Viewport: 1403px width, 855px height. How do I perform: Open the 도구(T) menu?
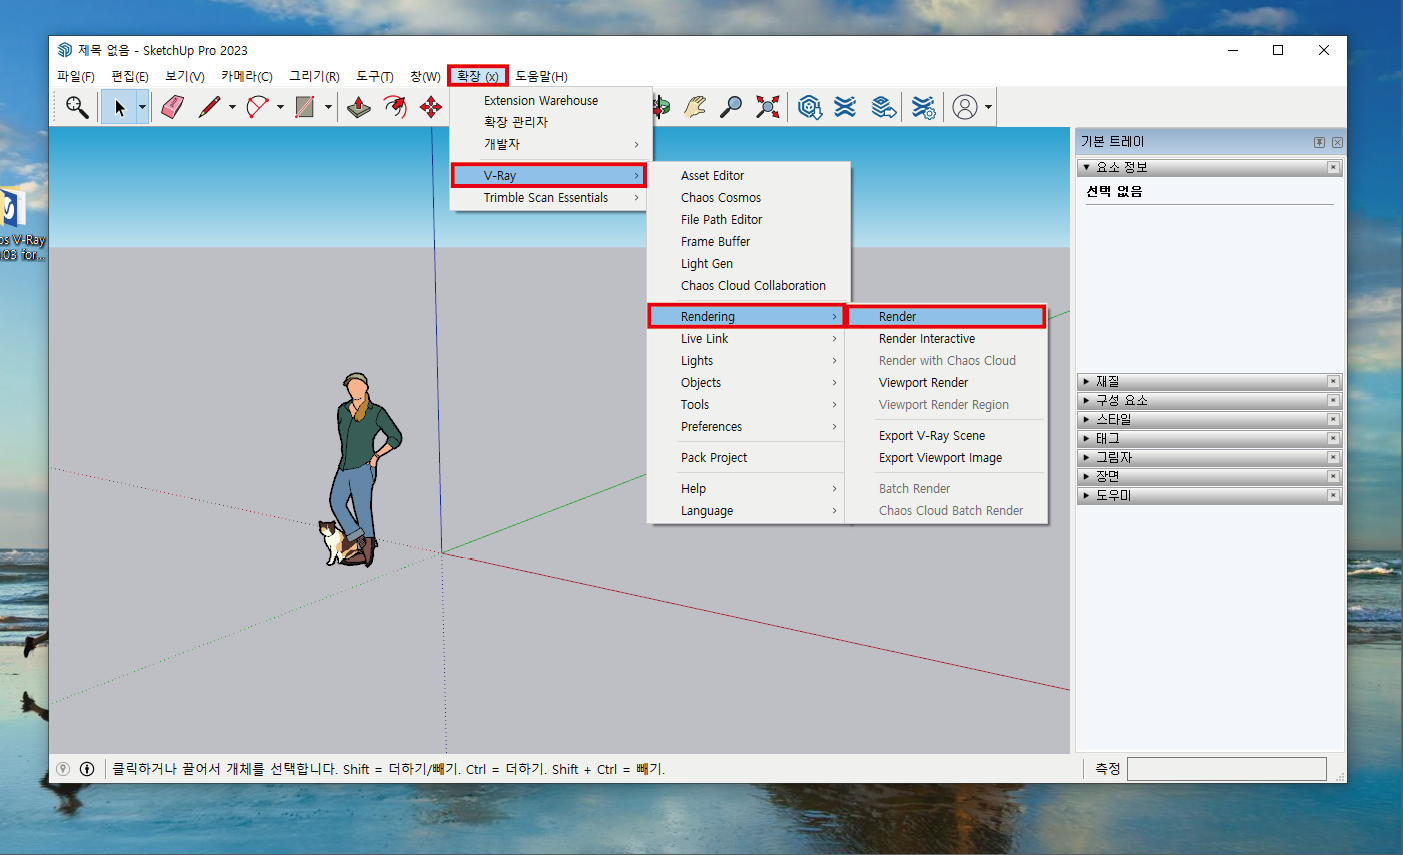click(x=375, y=76)
